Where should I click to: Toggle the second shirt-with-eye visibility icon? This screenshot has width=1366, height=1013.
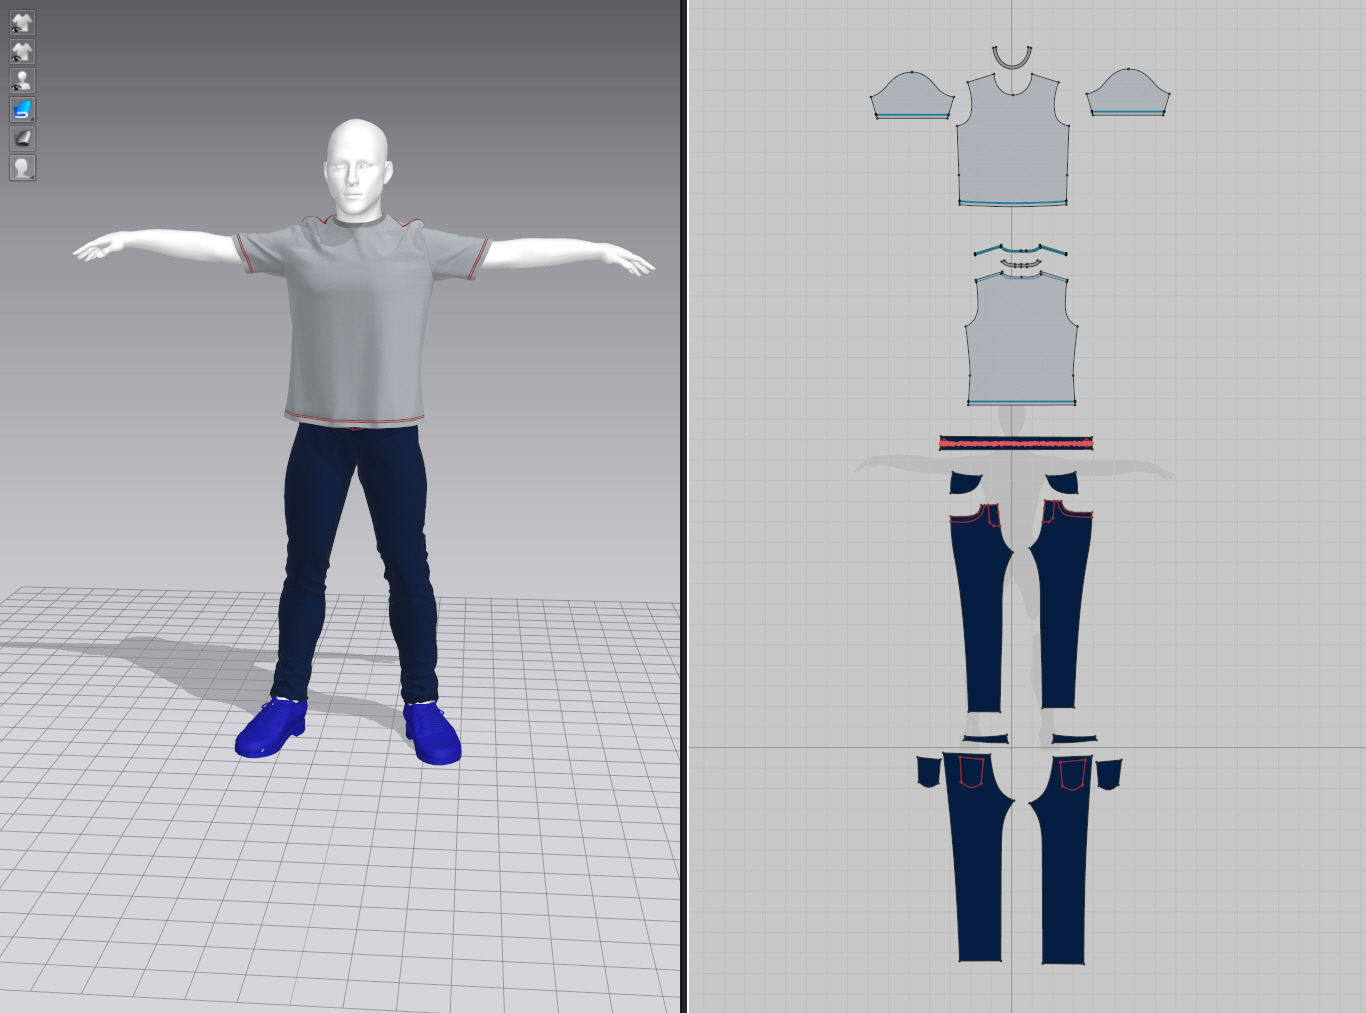point(22,51)
